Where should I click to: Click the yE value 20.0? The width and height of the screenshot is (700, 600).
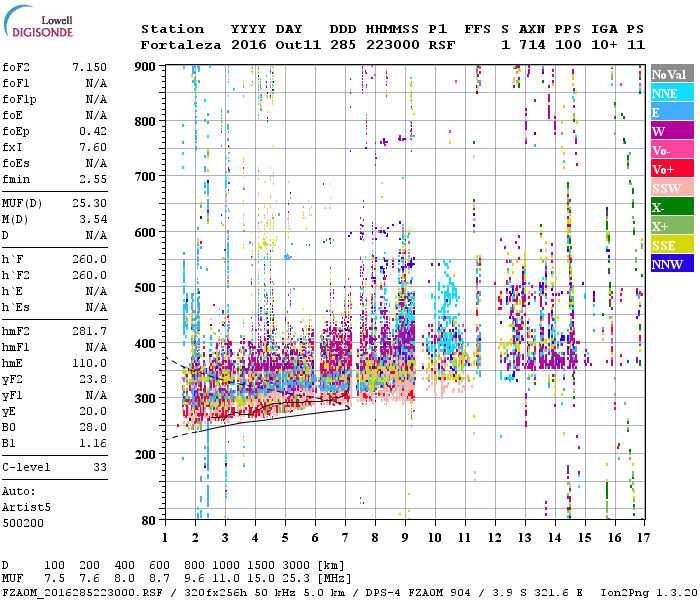[93, 412]
